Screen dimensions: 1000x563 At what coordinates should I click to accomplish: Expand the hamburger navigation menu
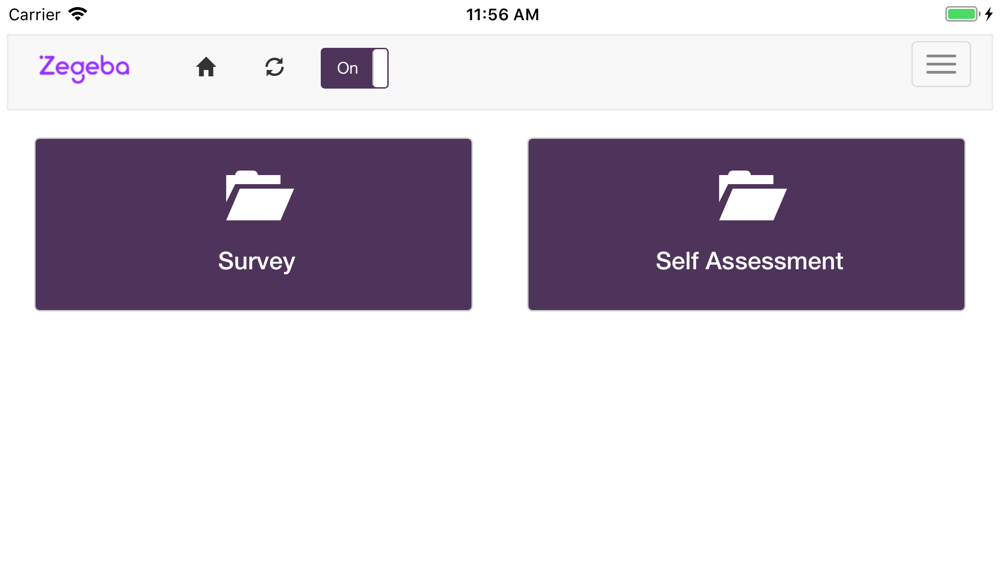(x=941, y=64)
